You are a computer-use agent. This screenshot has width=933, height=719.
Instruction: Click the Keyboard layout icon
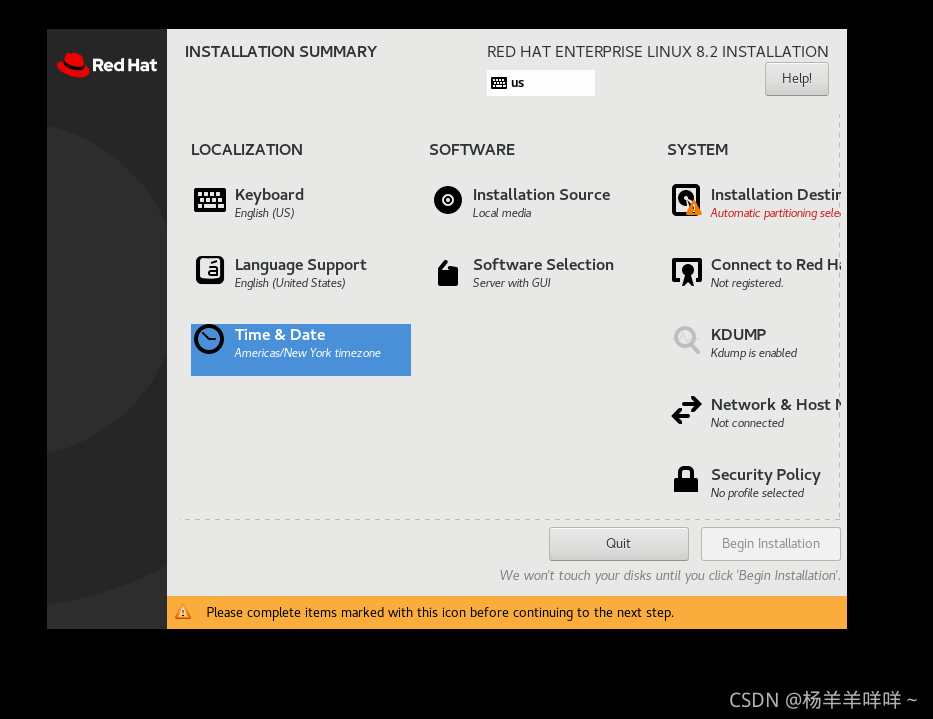click(x=209, y=201)
